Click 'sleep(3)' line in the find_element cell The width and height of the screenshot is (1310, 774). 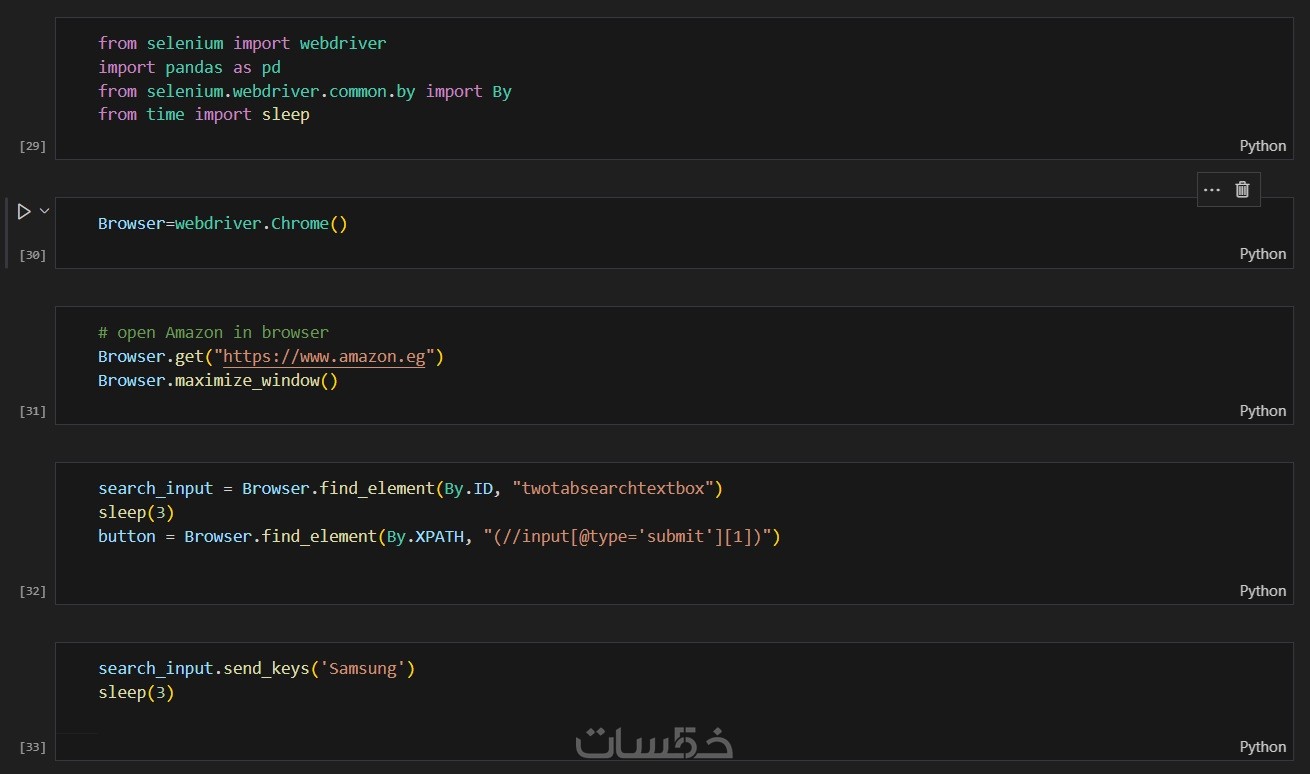point(136,513)
